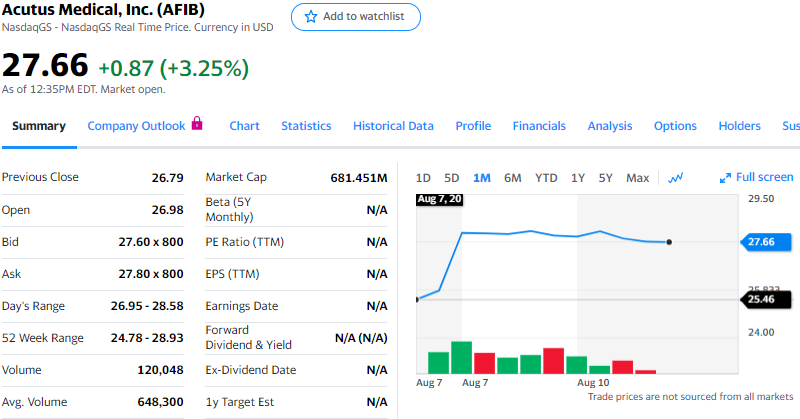Select the Max chart range
Screen dimensions: 800x419
[638, 178]
